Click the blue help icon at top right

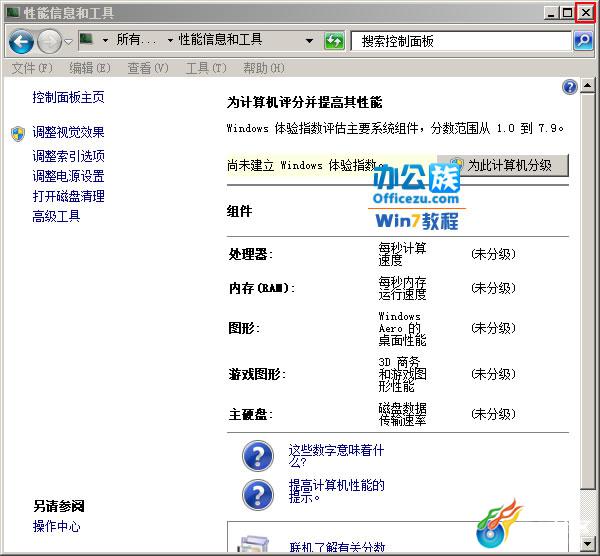[x=569, y=87]
